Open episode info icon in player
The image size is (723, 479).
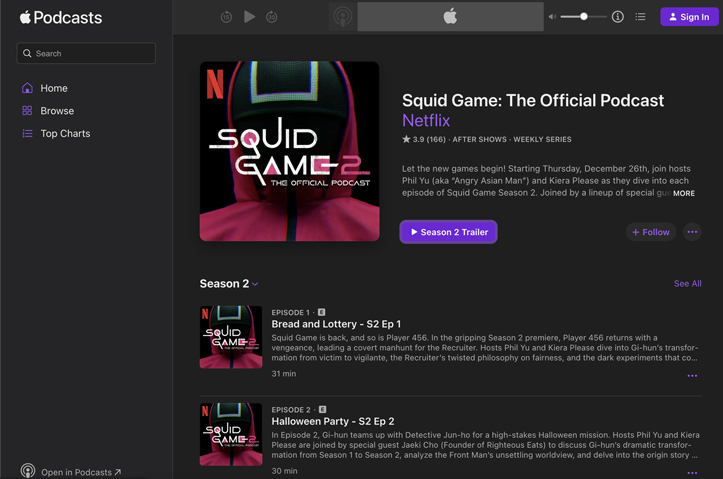tap(618, 17)
